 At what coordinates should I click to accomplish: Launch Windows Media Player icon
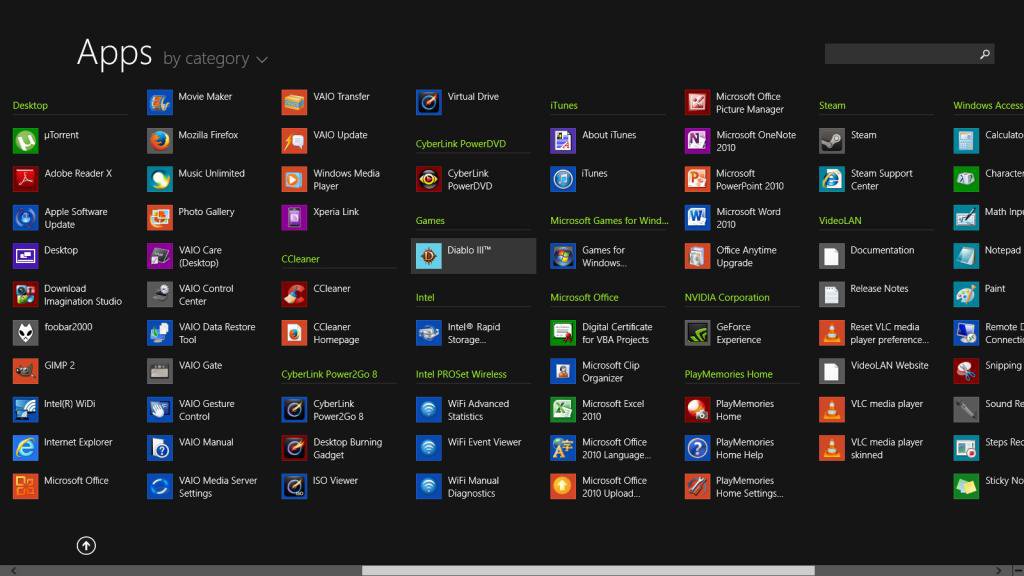pyautogui.click(x=295, y=180)
